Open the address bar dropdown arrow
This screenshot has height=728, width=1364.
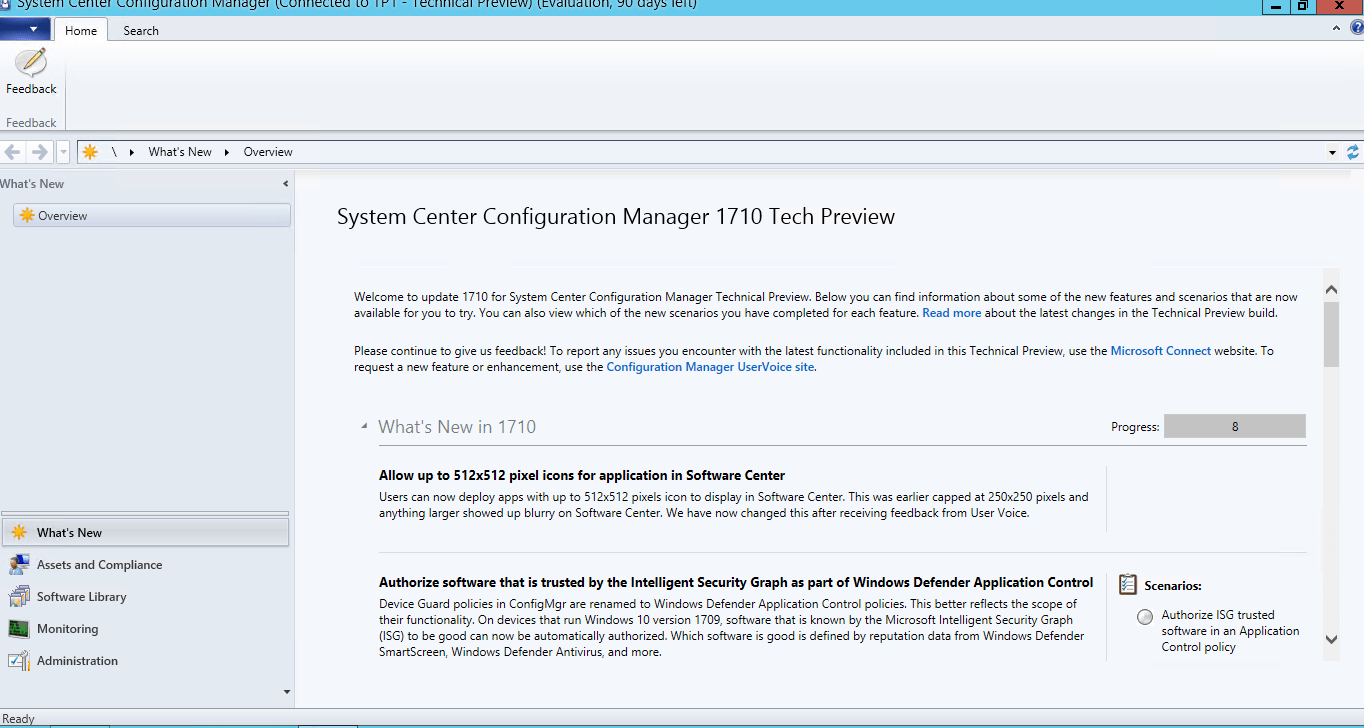(x=1332, y=153)
